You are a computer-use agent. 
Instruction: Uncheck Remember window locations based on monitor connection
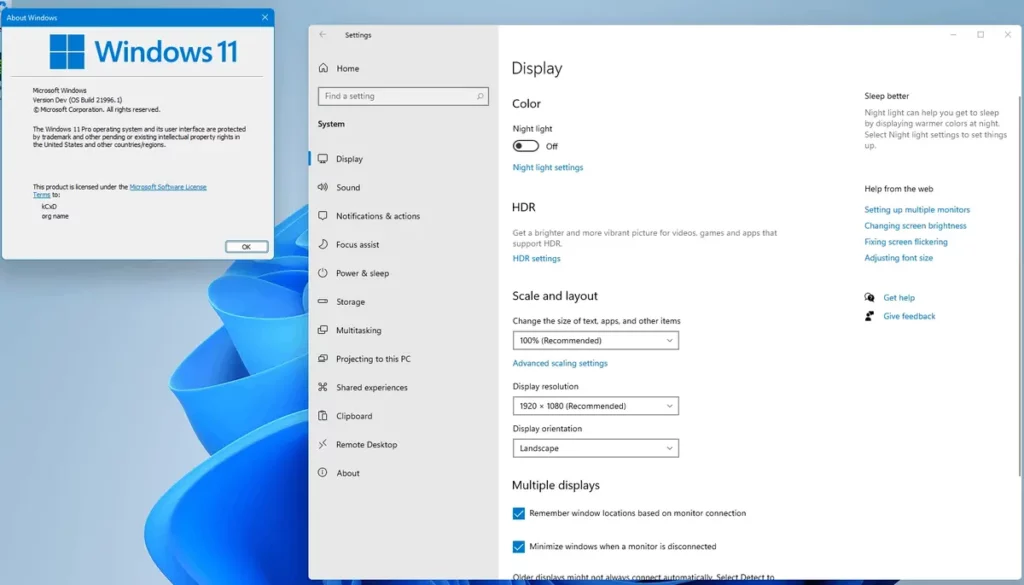point(518,513)
